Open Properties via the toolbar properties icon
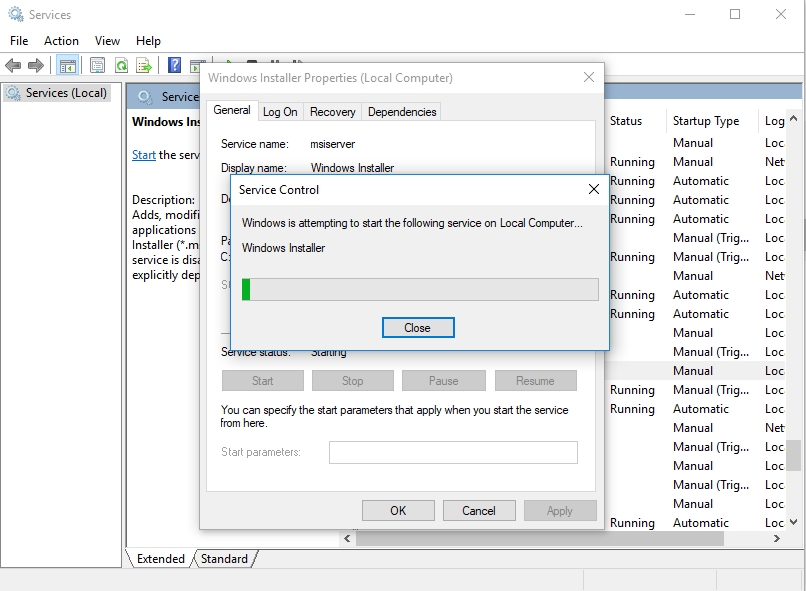 [97, 65]
